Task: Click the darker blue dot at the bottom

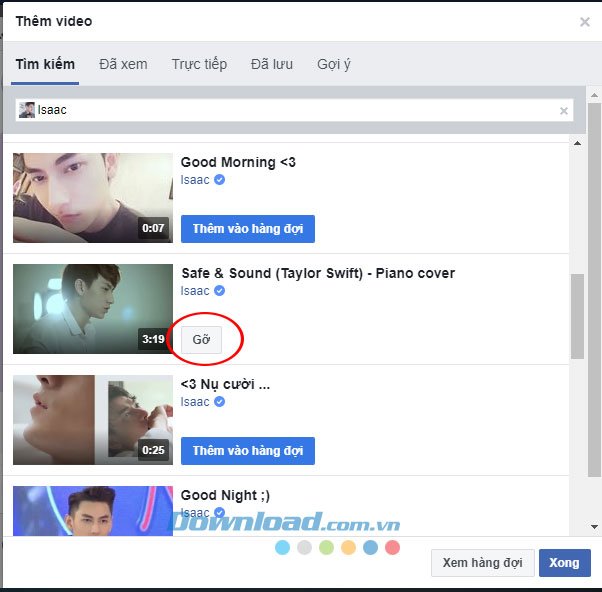Action: tap(370, 547)
